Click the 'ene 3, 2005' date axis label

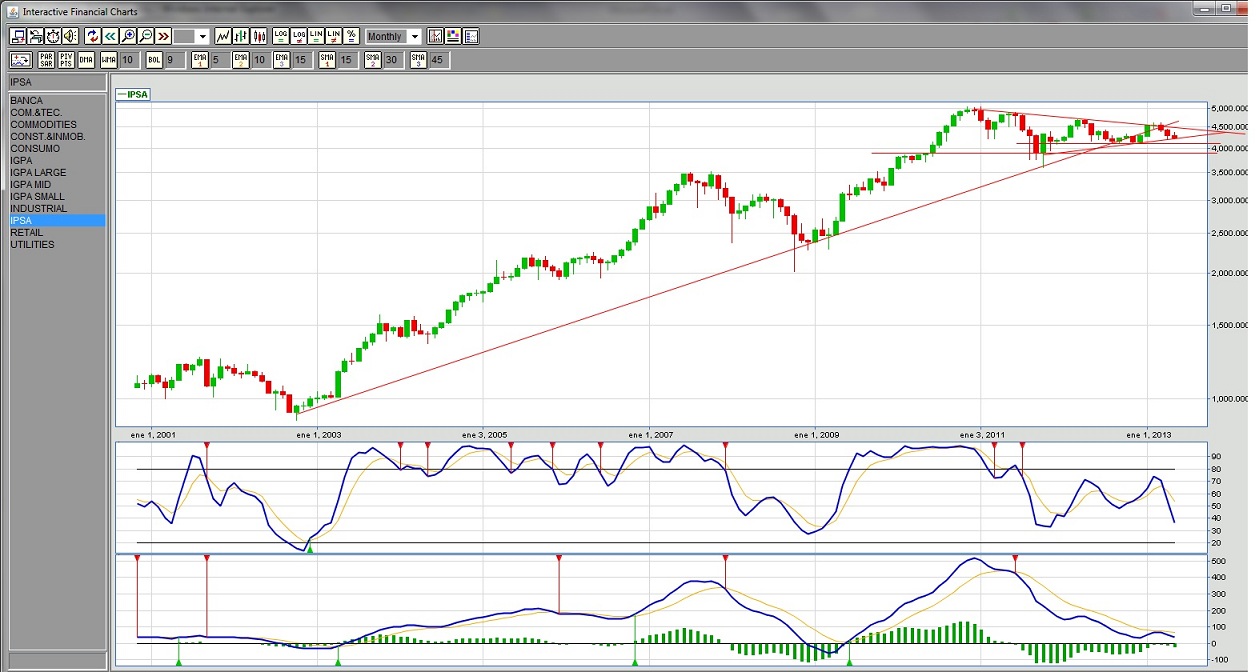click(x=486, y=435)
